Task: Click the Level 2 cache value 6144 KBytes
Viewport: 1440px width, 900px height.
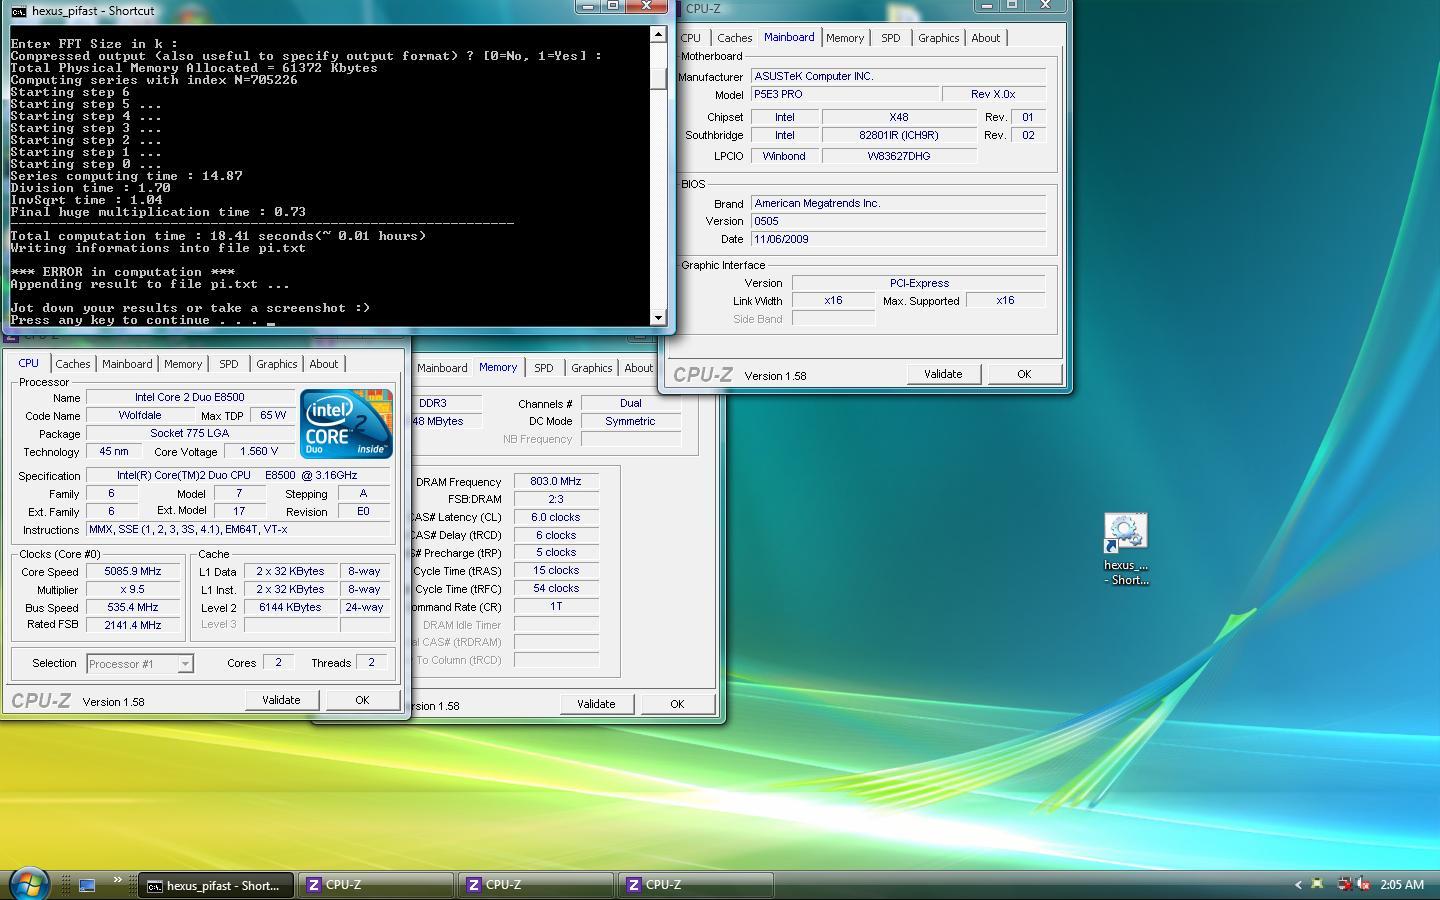Action: point(290,607)
